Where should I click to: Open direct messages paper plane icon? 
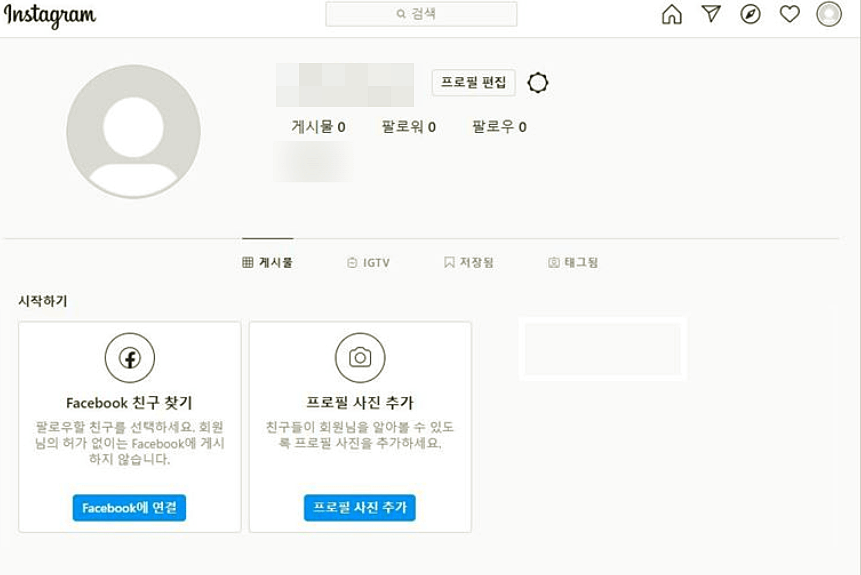click(711, 14)
